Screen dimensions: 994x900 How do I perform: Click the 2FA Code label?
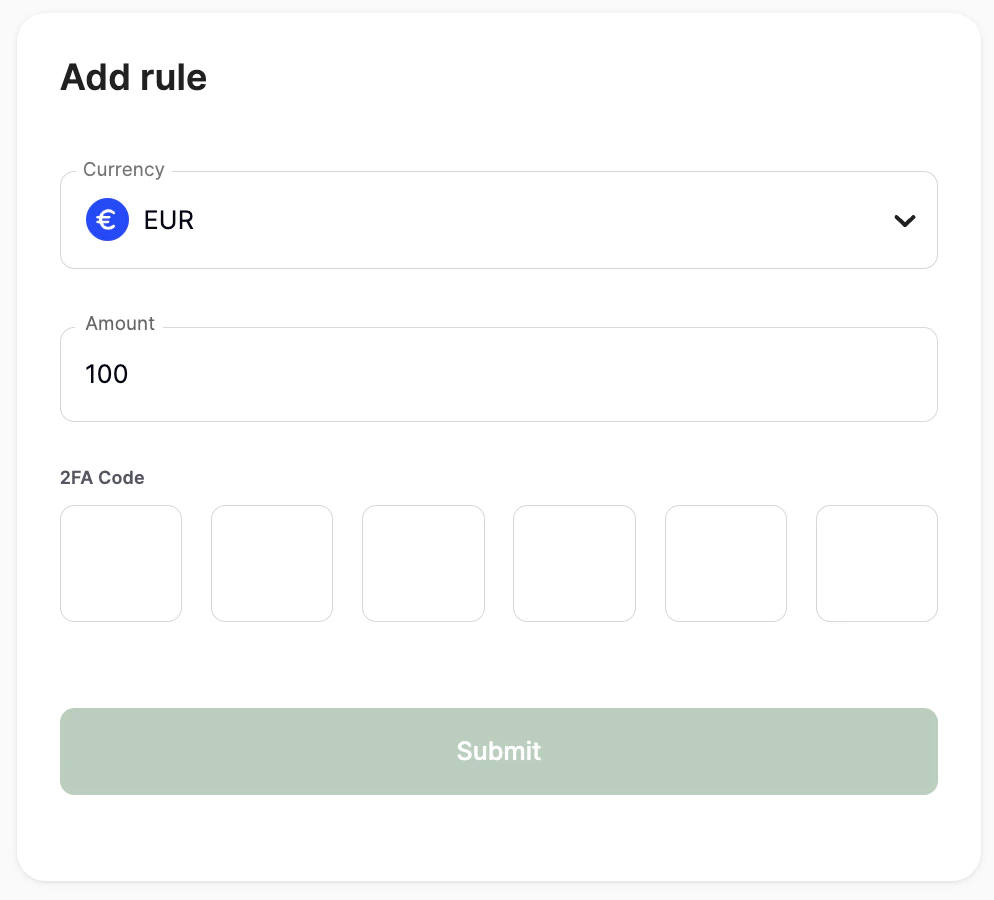(102, 478)
